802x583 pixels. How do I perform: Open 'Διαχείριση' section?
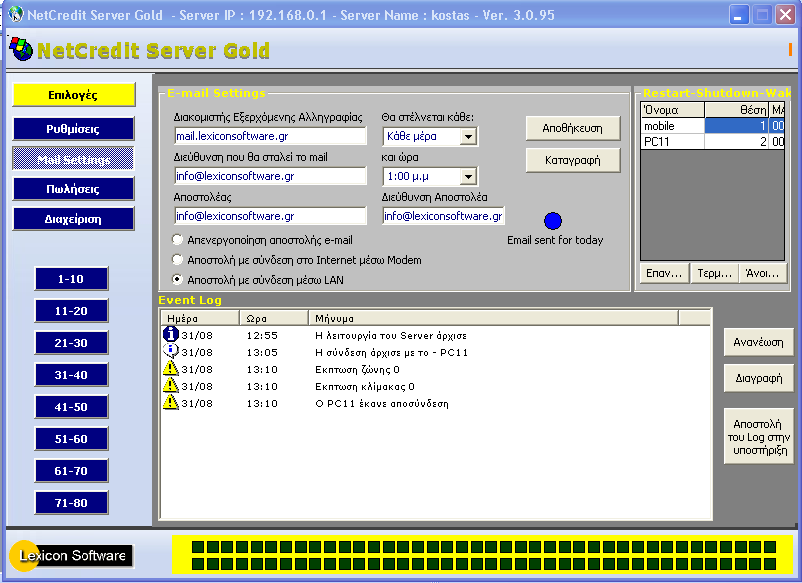click(74, 219)
